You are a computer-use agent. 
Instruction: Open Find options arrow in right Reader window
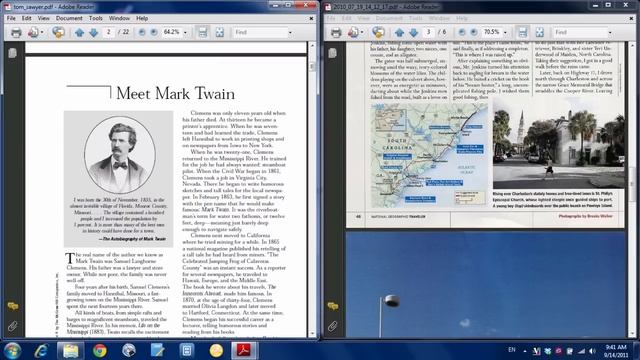coord(610,32)
